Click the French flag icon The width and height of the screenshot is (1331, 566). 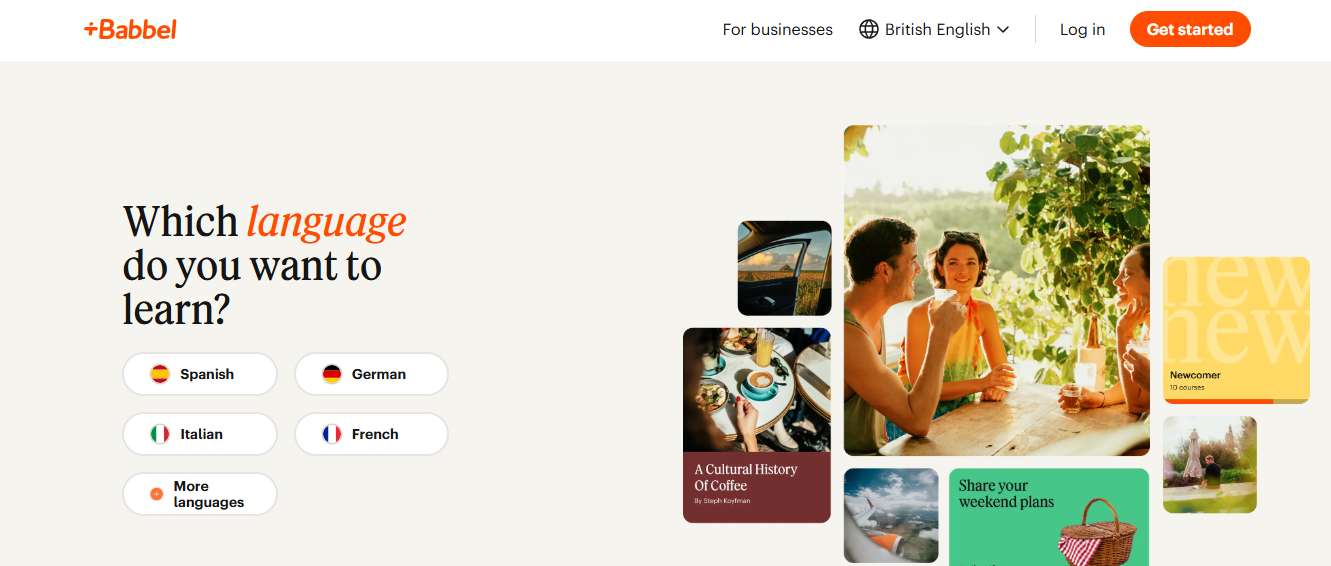tap(332, 434)
